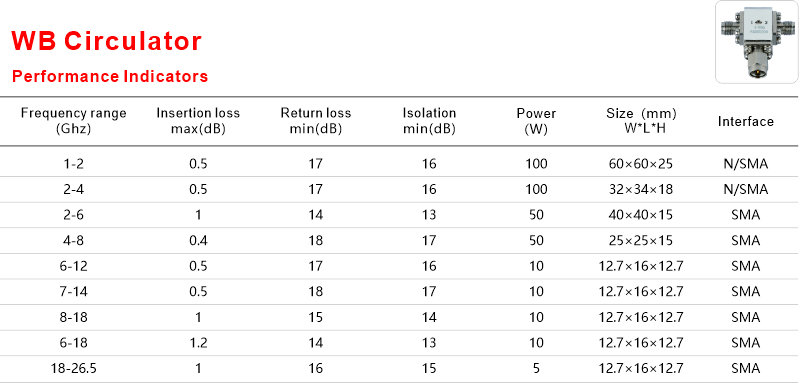Select the 18-26.5 frequency range cell

(73, 368)
